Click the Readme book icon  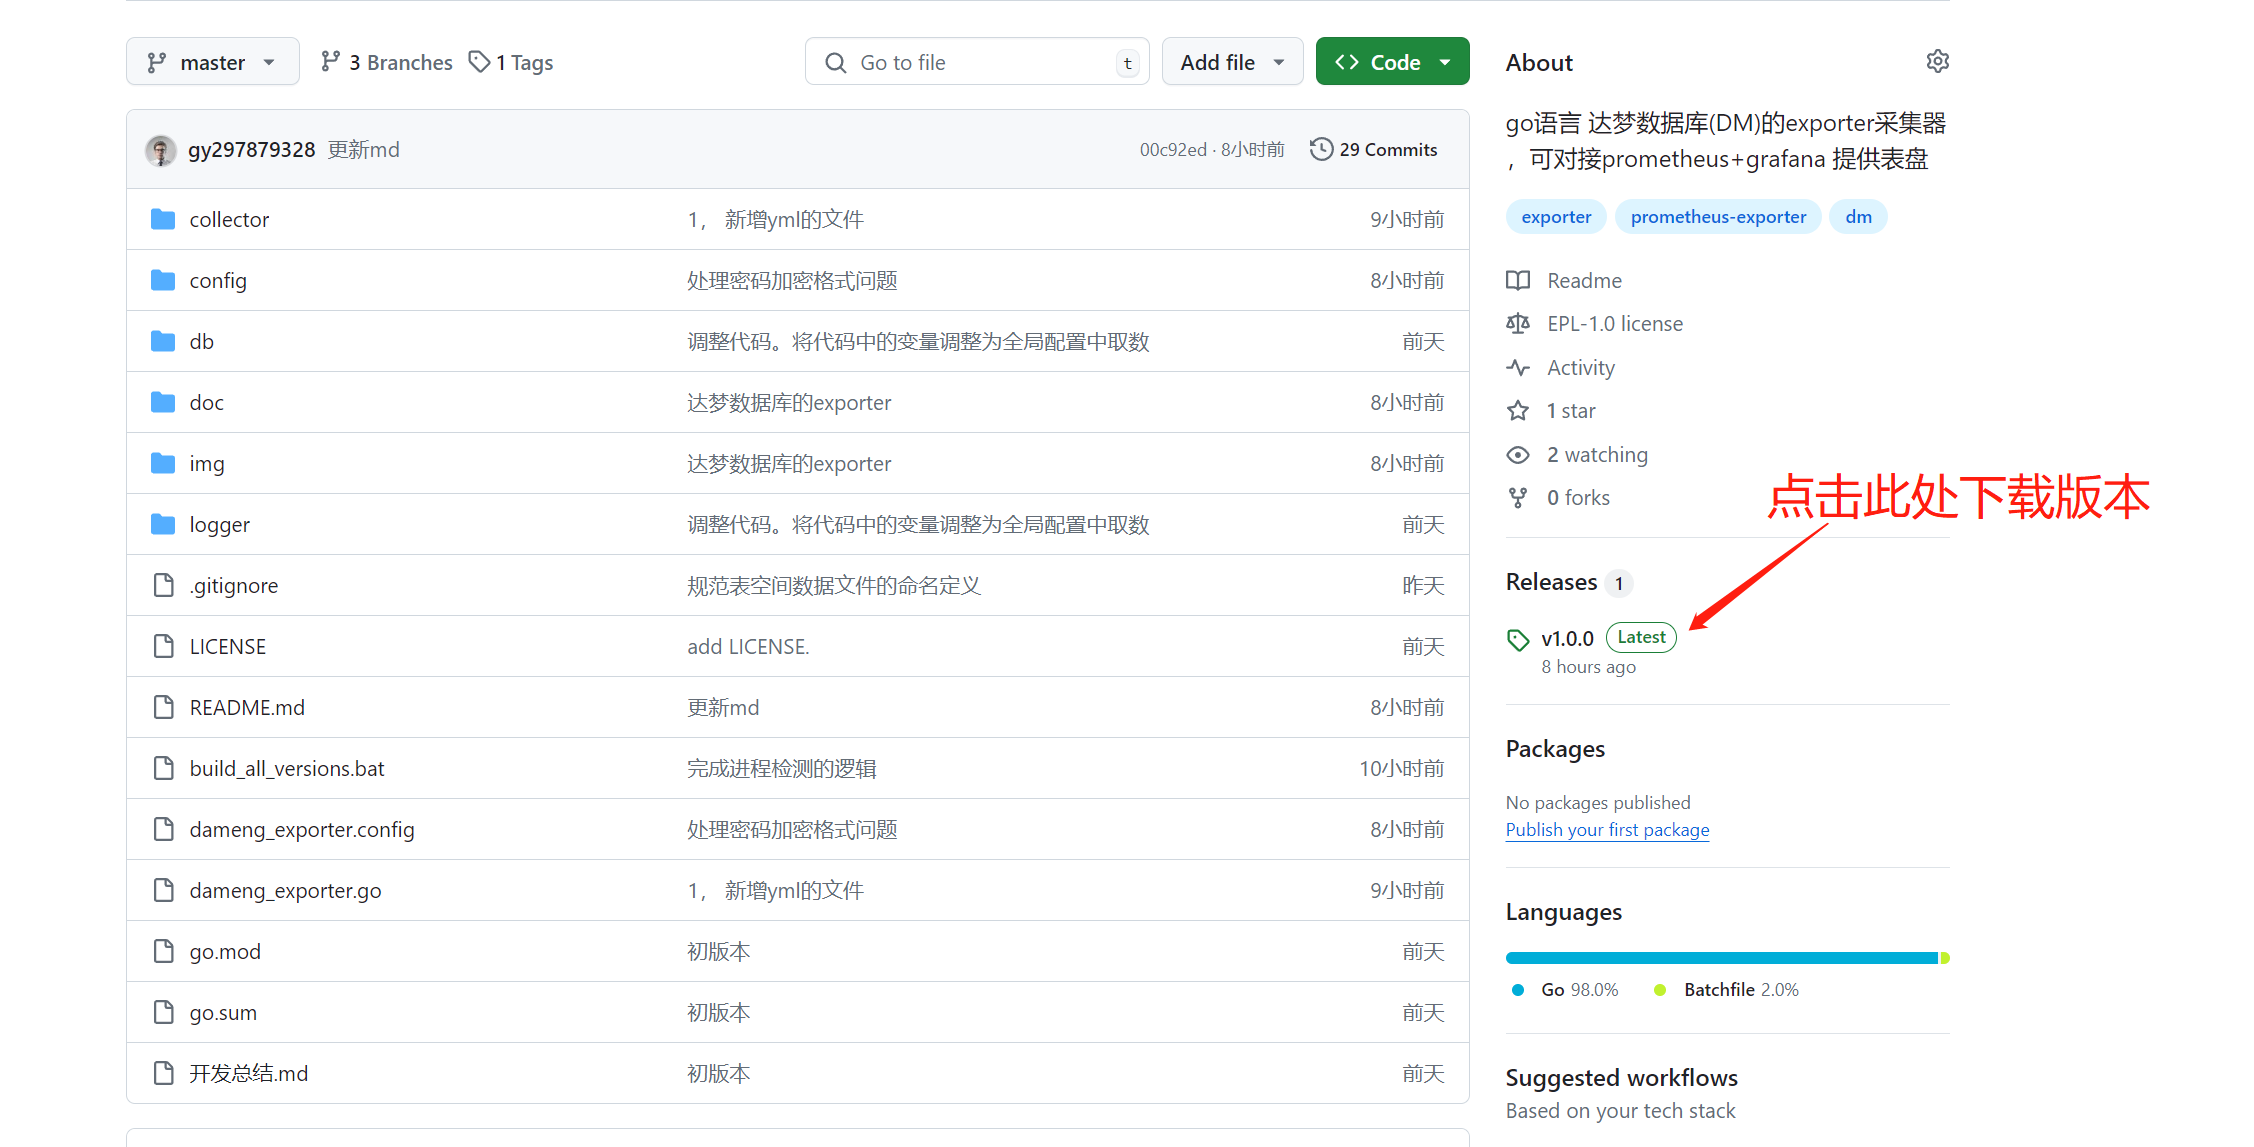click(1518, 281)
